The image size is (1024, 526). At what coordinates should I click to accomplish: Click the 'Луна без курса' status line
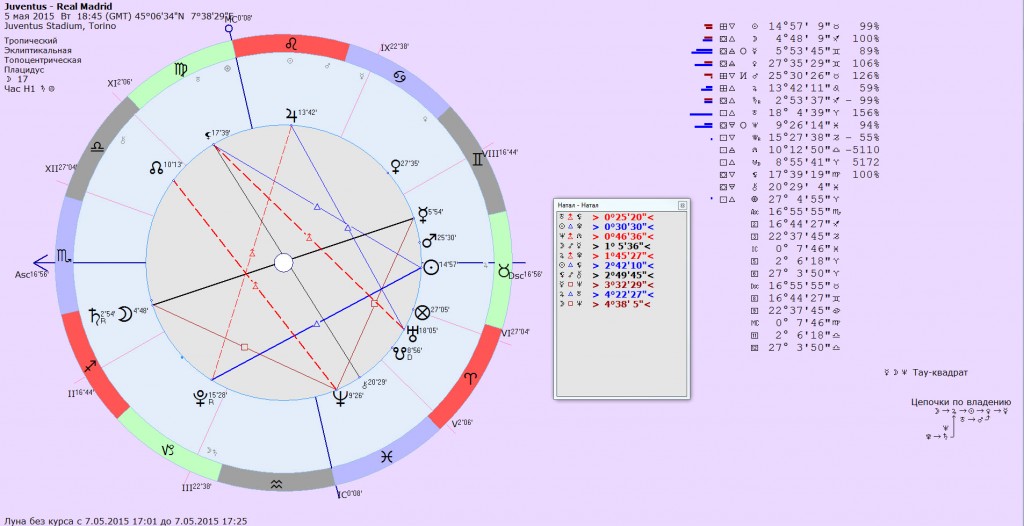[125, 521]
